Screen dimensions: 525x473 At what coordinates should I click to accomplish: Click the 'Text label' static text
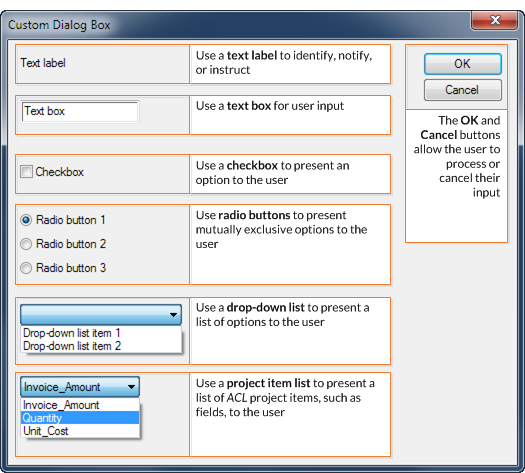click(43, 63)
